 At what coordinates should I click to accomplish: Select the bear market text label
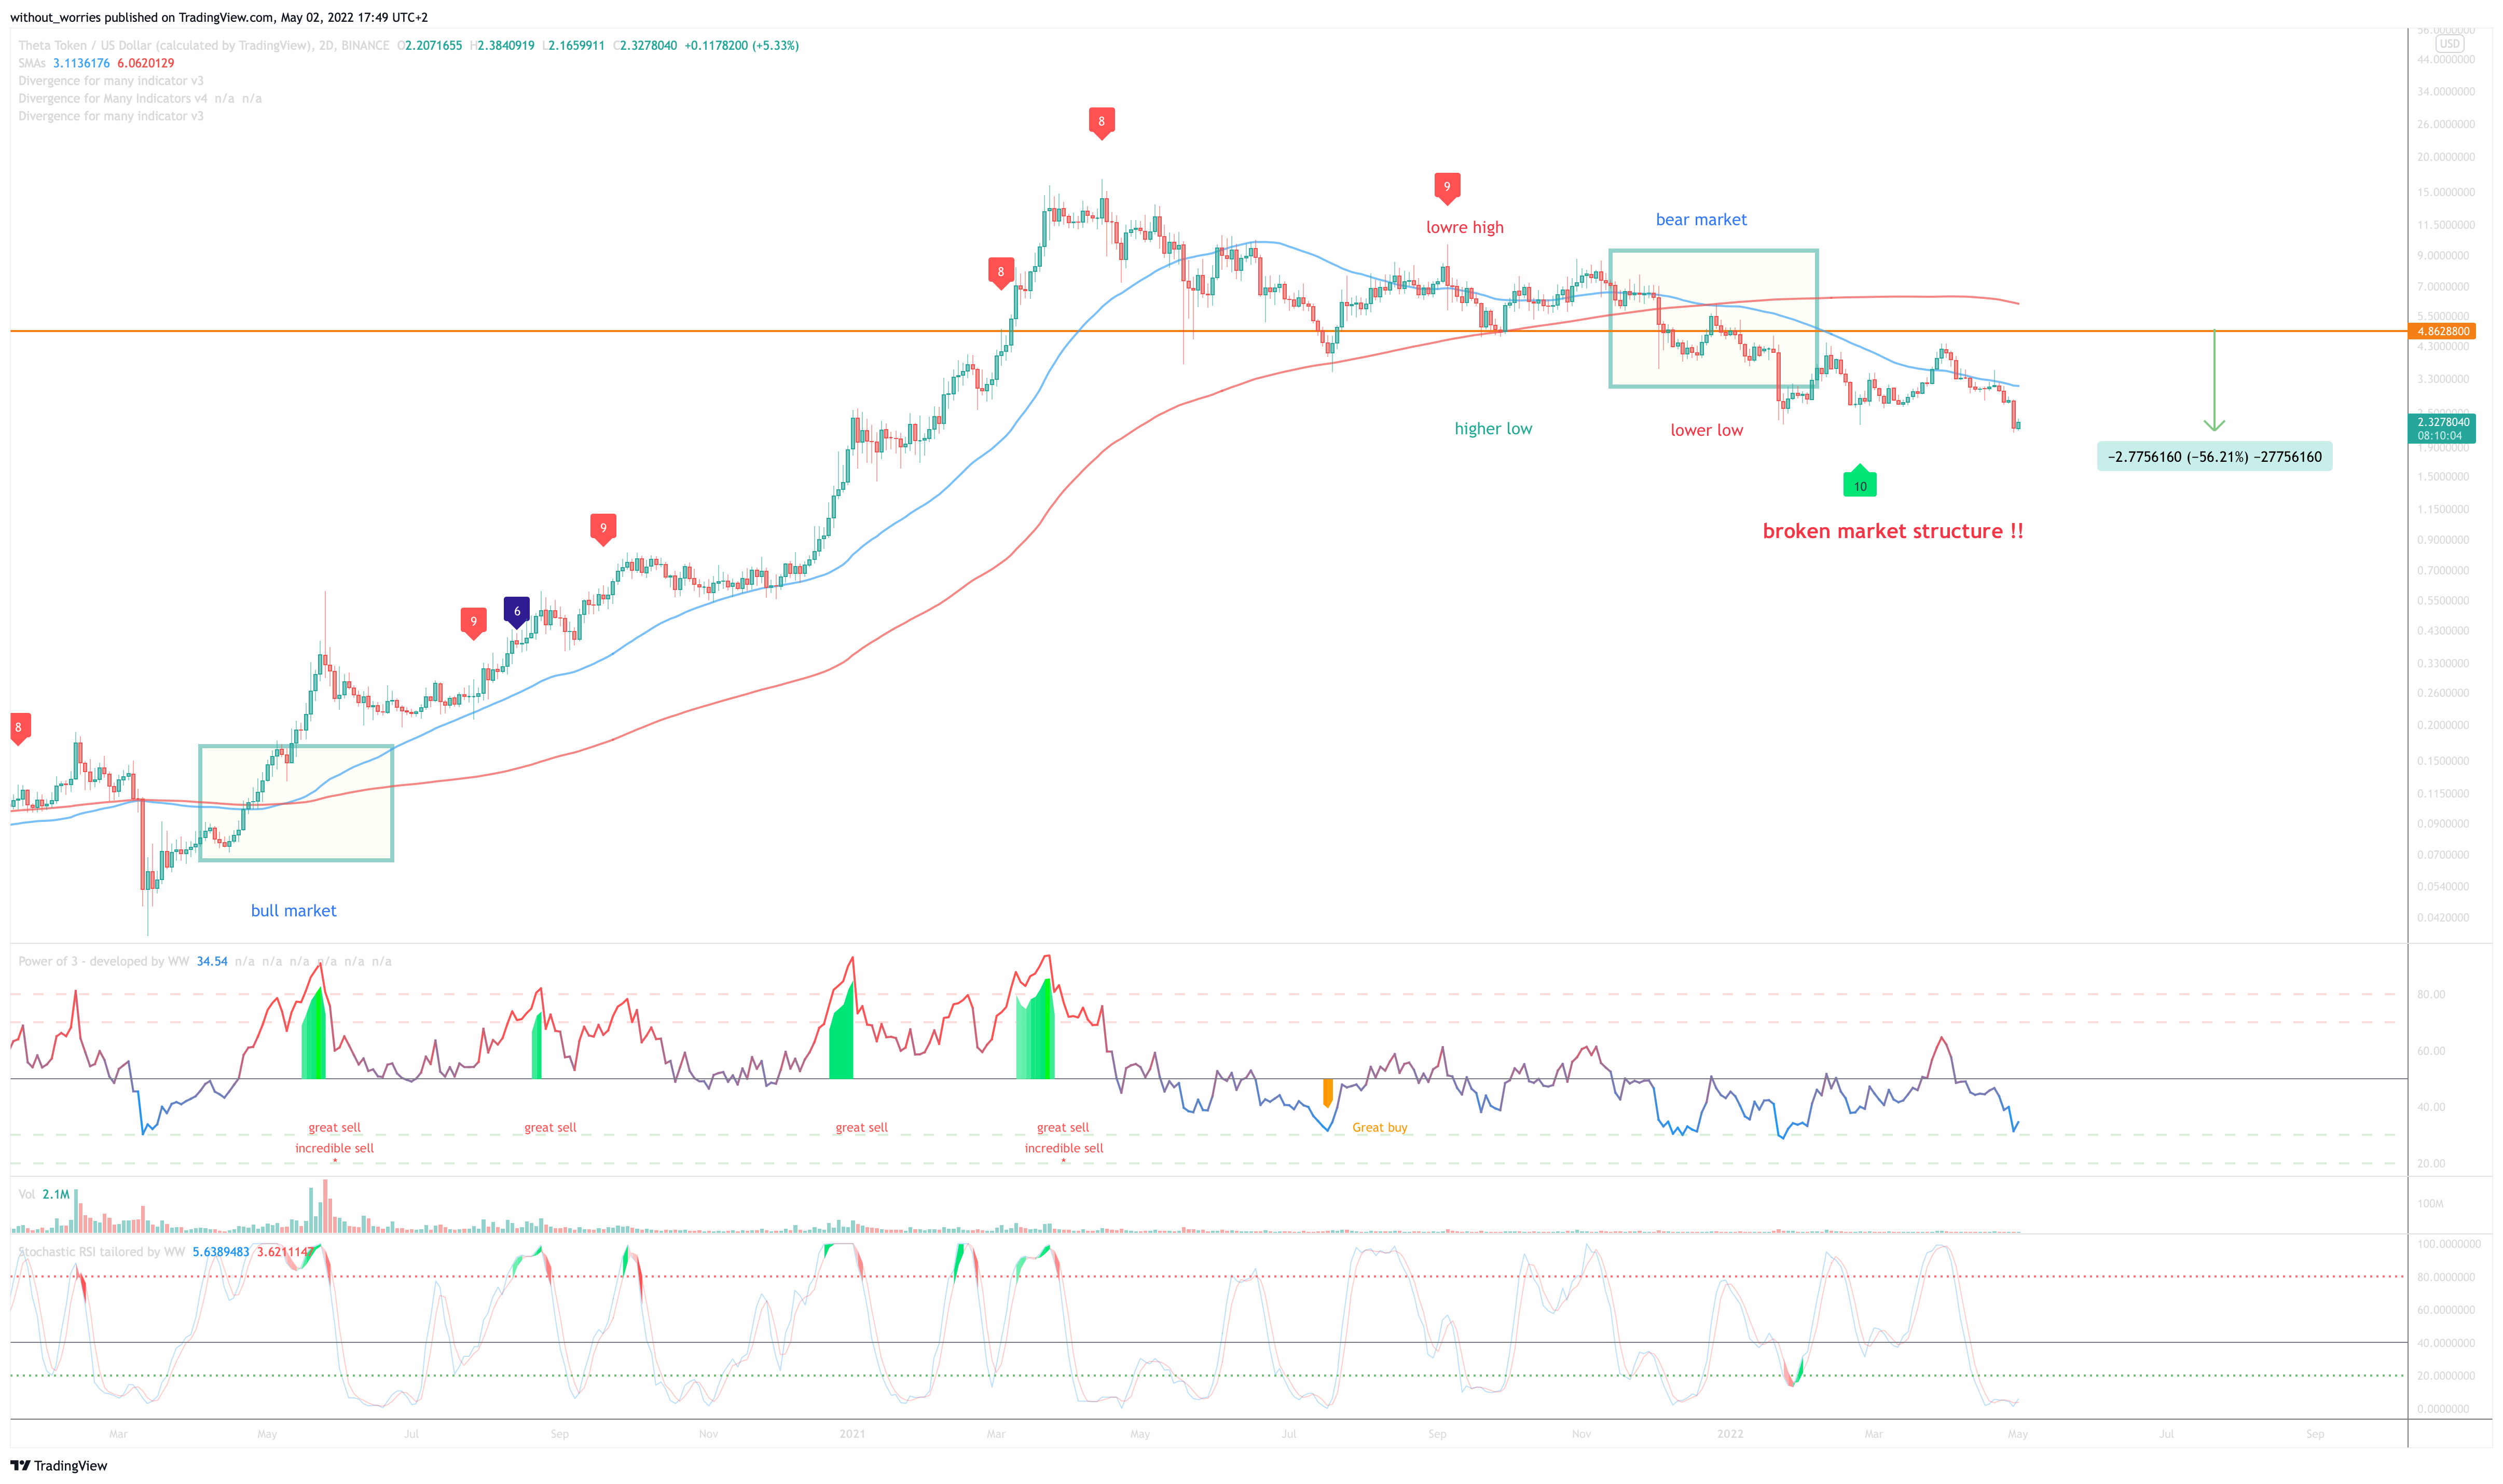pos(1701,220)
